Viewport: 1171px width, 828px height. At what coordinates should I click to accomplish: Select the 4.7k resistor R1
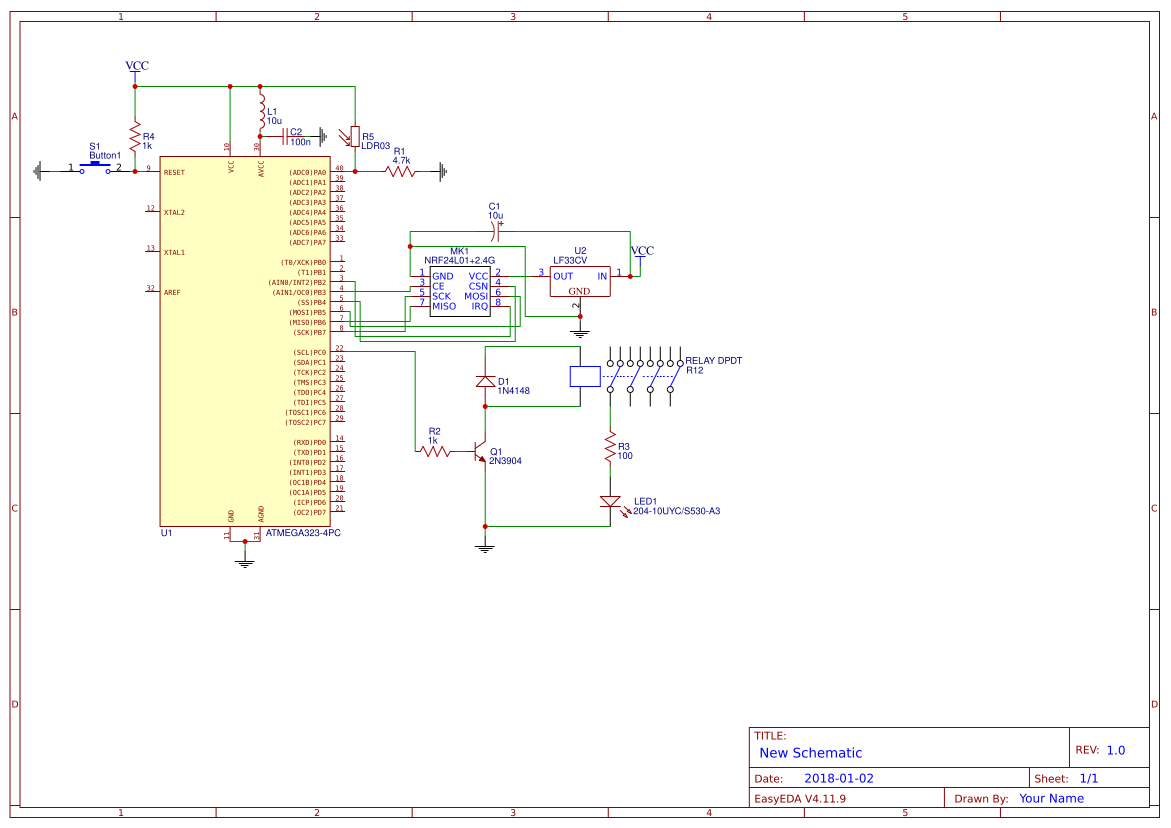tap(398, 169)
